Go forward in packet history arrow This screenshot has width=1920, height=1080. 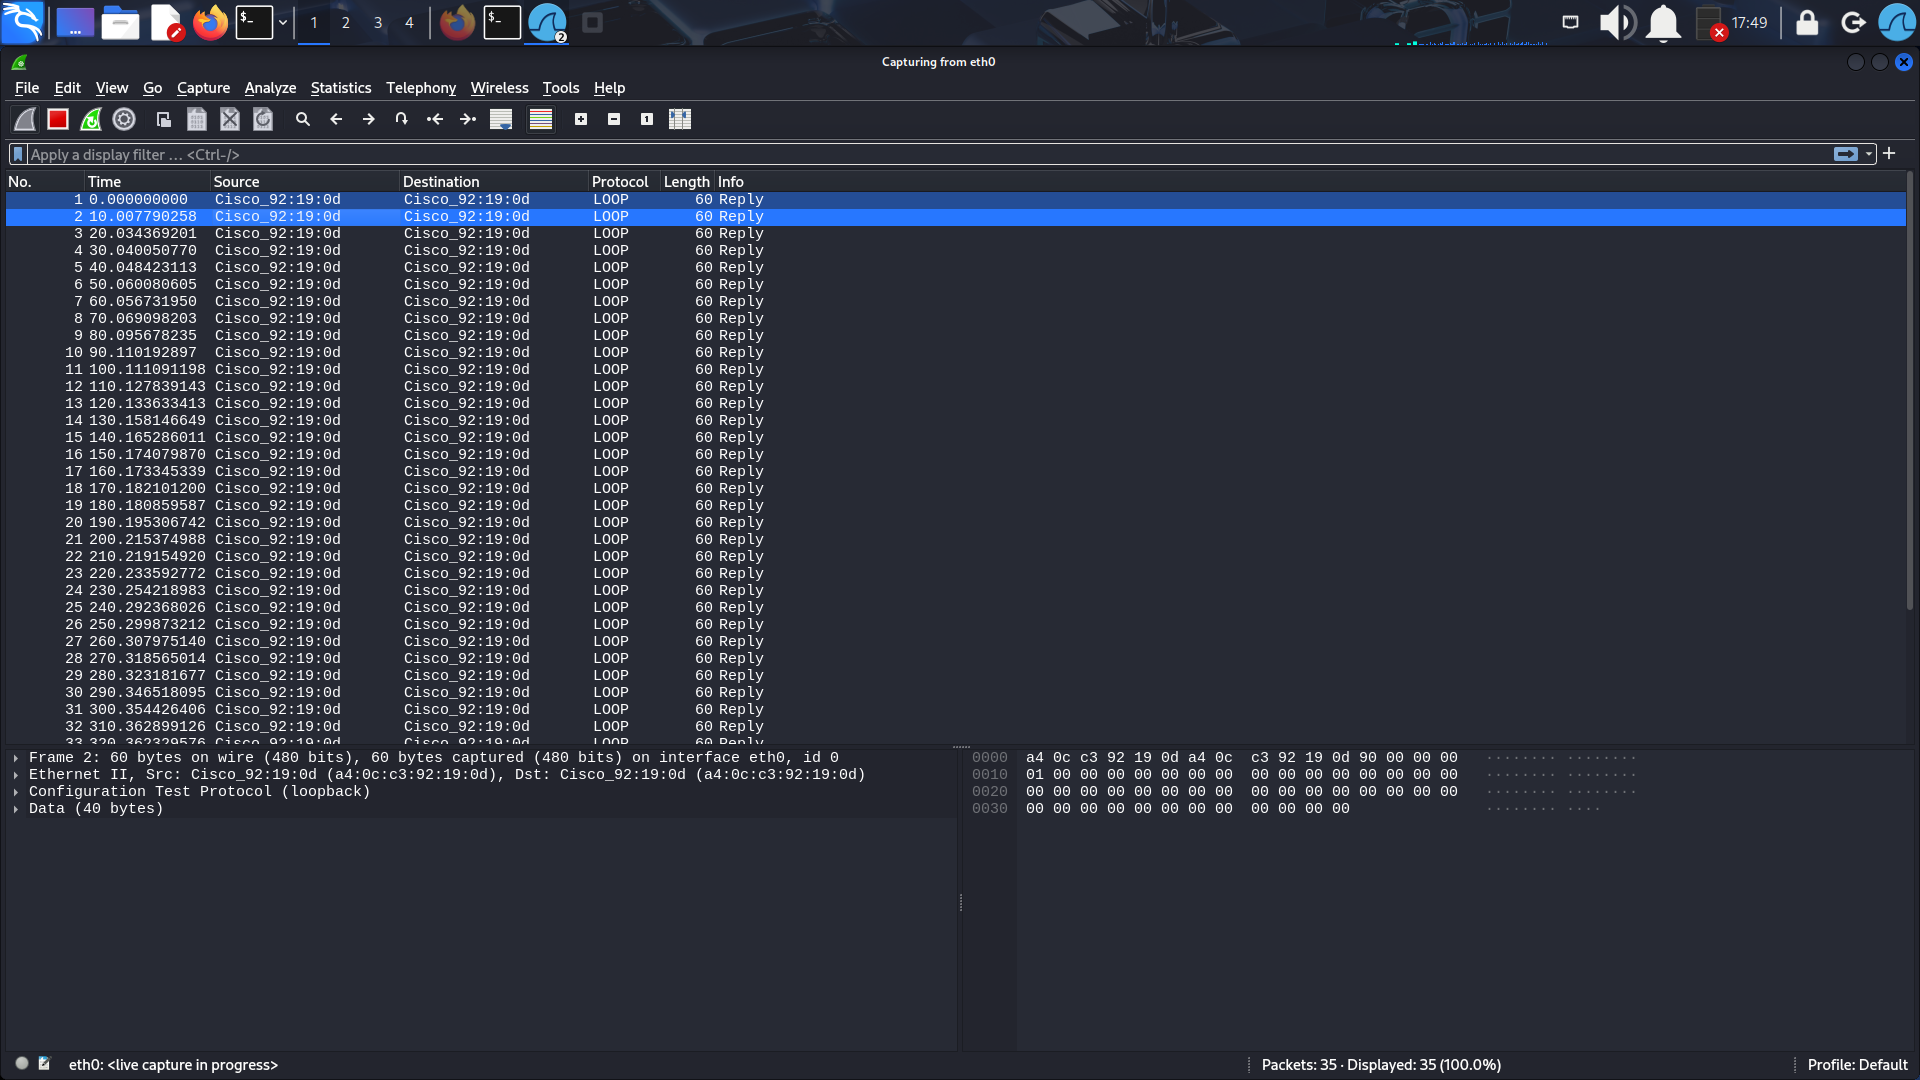click(369, 119)
